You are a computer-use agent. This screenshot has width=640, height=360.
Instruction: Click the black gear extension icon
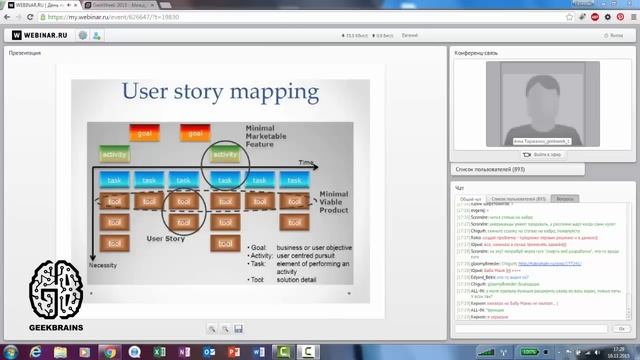click(608, 17)
